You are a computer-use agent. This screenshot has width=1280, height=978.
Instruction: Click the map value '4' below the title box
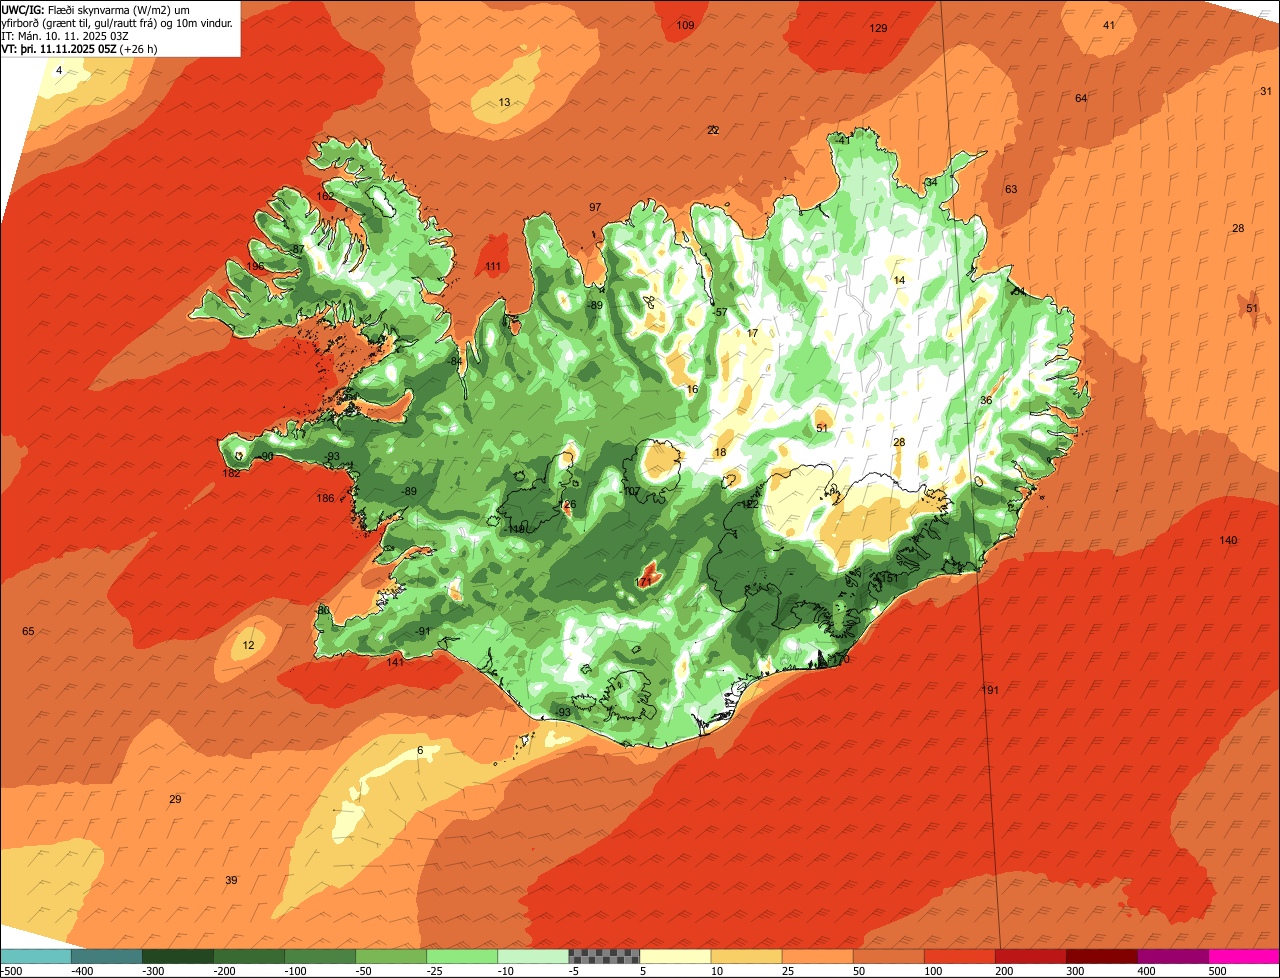58,70
